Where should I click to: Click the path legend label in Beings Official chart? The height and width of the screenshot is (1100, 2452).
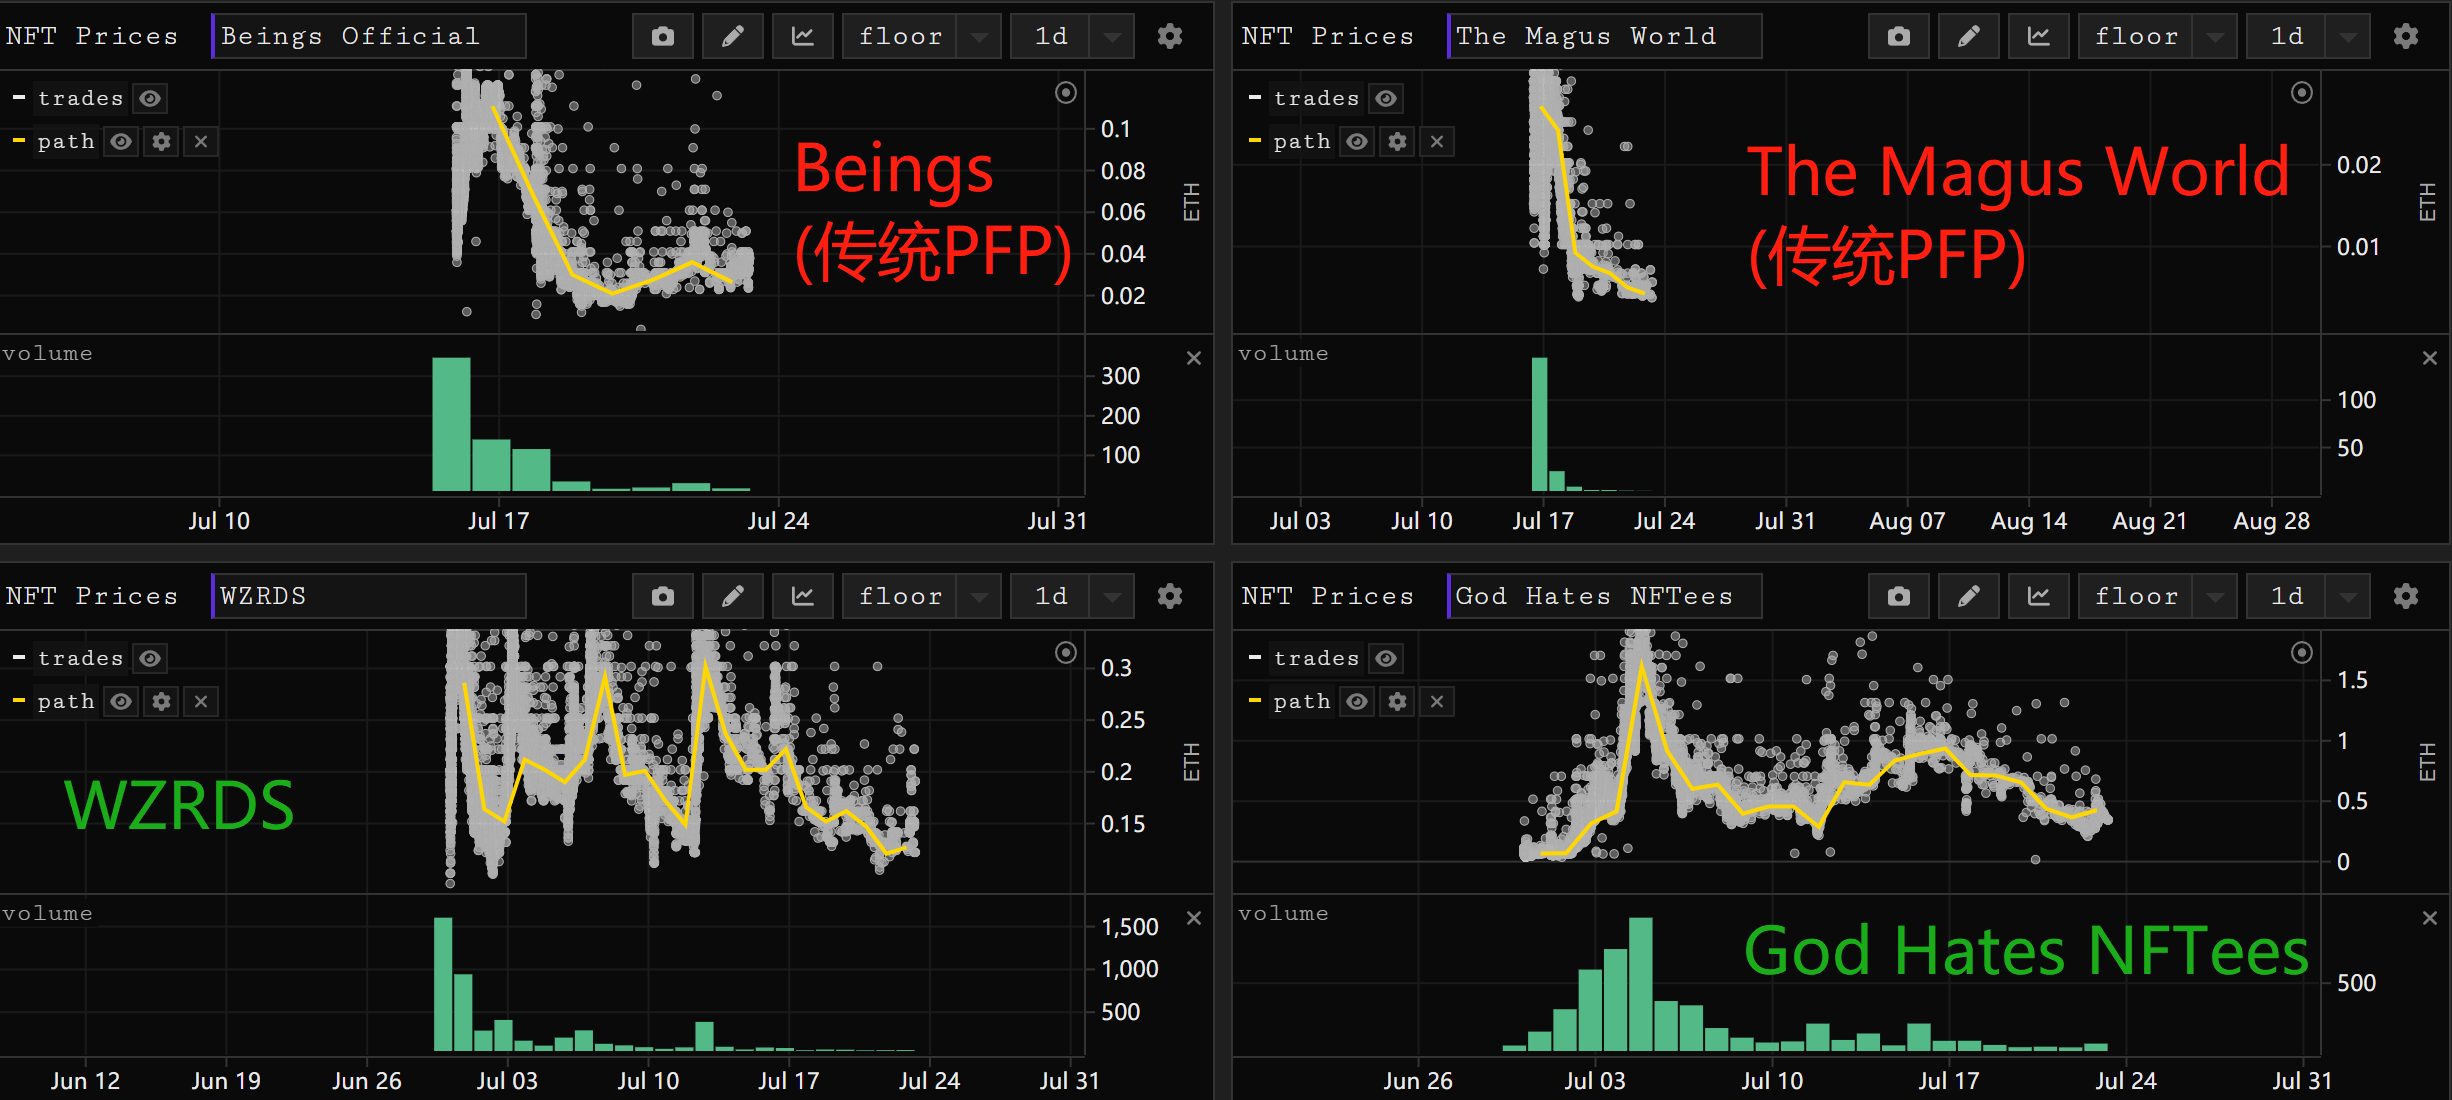[66, 142]
